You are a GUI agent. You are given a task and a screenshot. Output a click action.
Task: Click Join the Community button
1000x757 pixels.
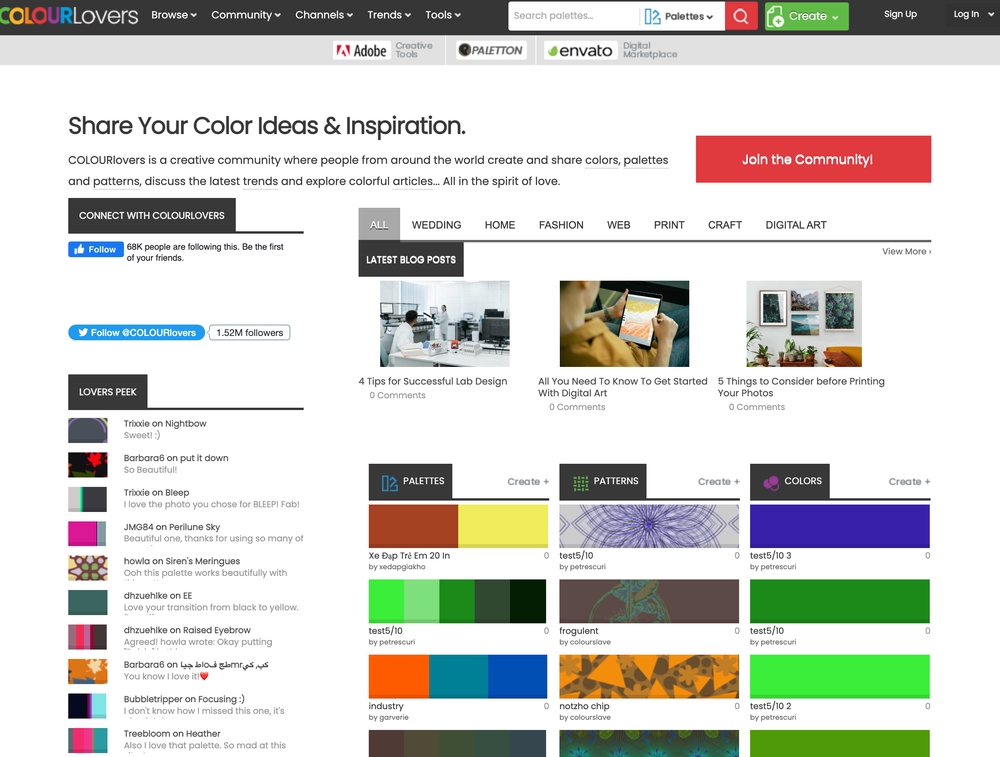tap(812, 159)
